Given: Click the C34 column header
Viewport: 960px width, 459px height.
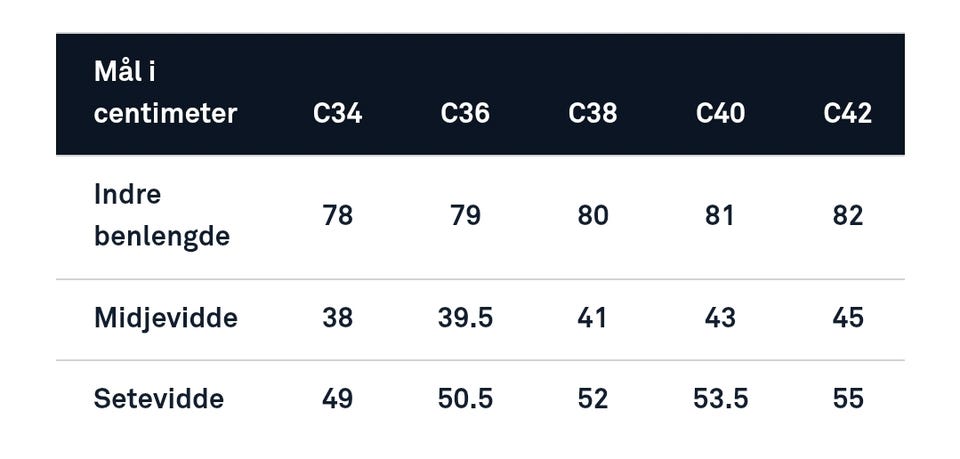Looking at the screenshot, I should [337, 113].
